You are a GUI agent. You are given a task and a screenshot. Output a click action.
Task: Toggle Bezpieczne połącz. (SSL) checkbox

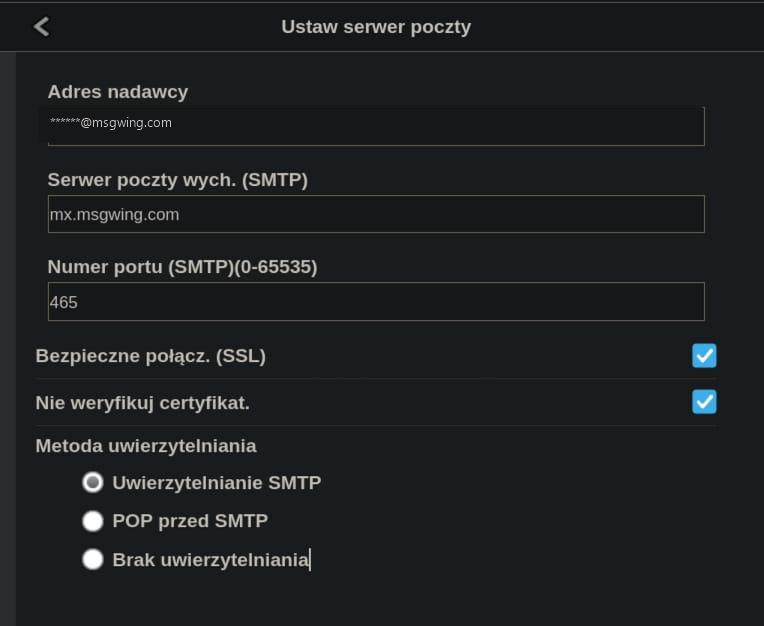[704, 356]
